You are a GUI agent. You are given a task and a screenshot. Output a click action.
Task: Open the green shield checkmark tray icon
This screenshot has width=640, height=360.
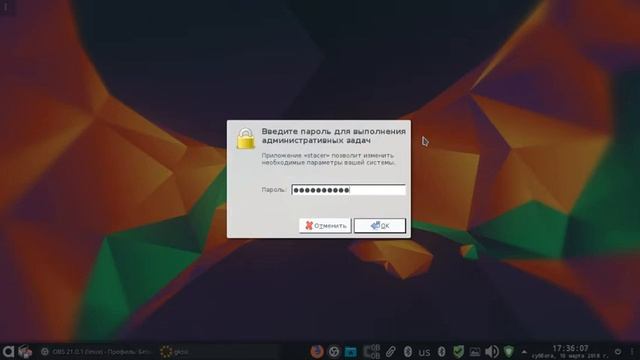pyautogui.click(x=458, y=351)
